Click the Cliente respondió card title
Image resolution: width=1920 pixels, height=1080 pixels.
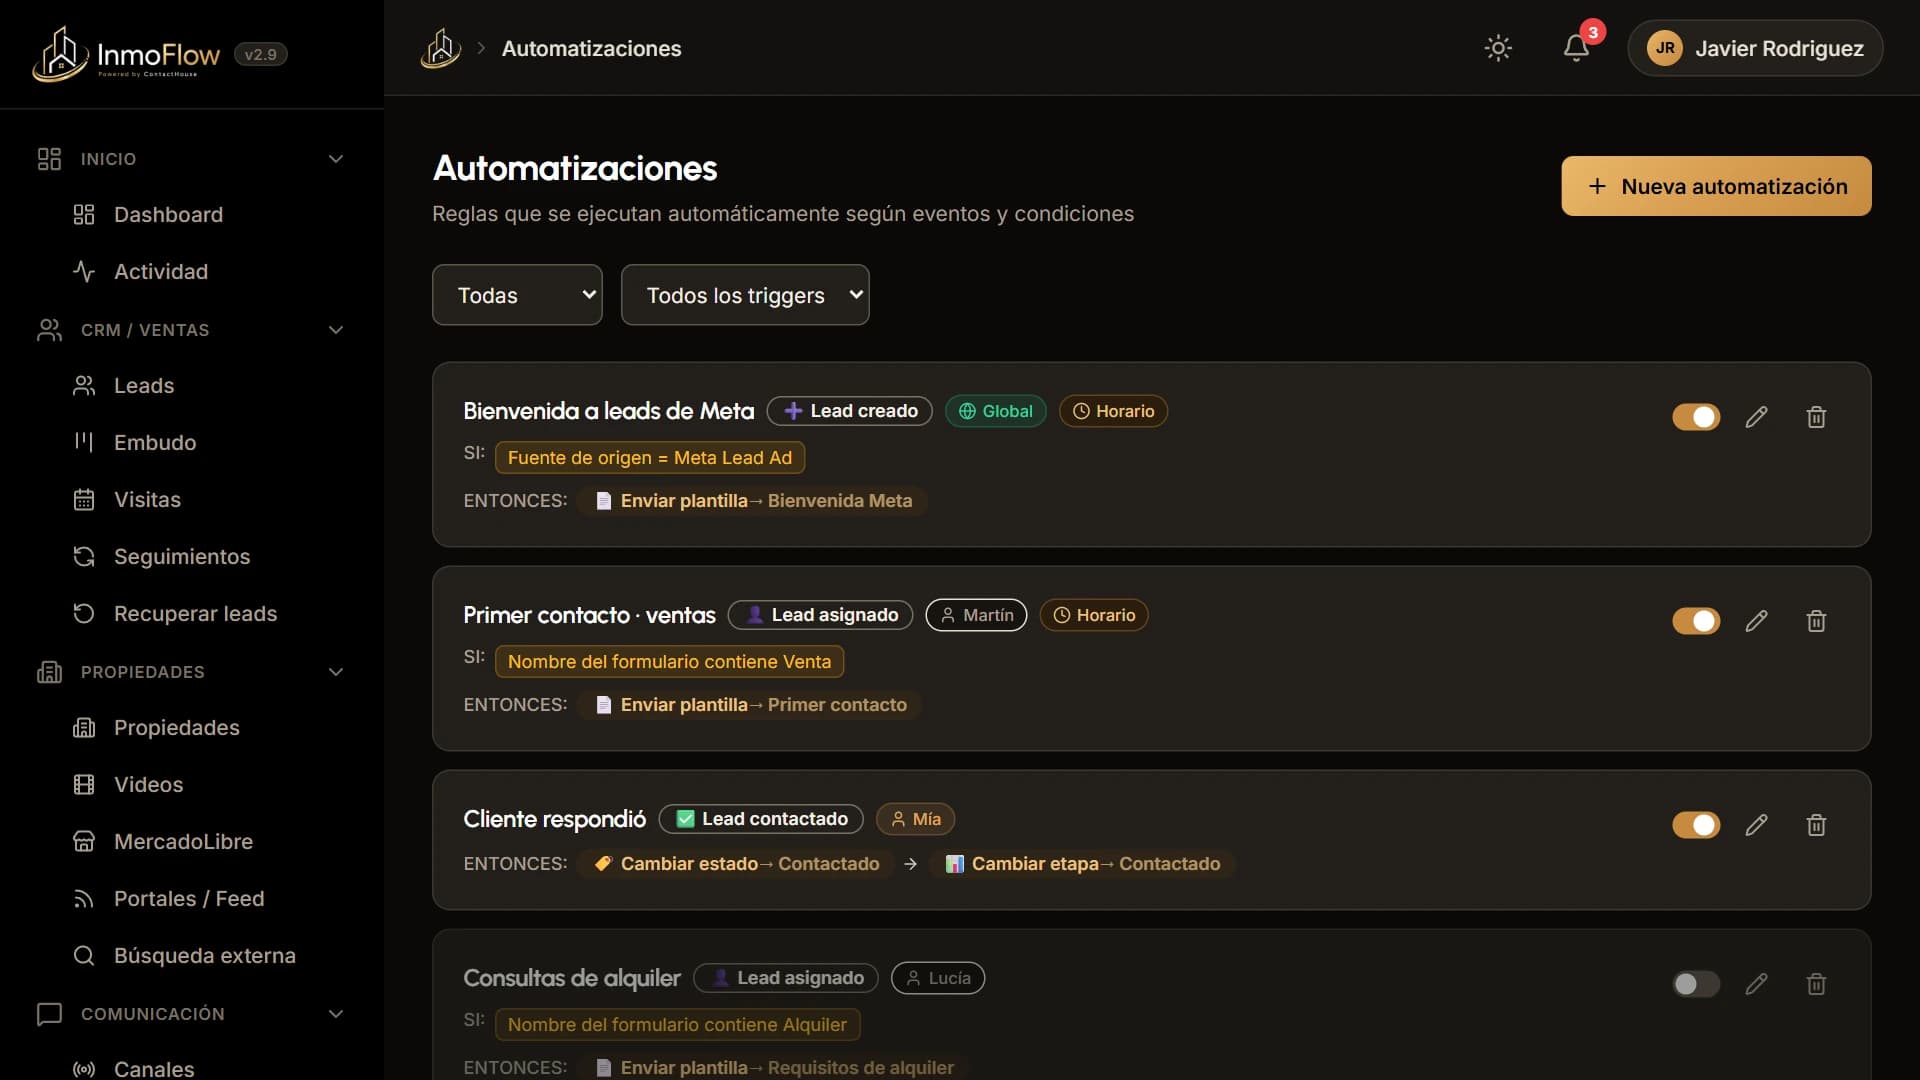click(x=554, y=819)
